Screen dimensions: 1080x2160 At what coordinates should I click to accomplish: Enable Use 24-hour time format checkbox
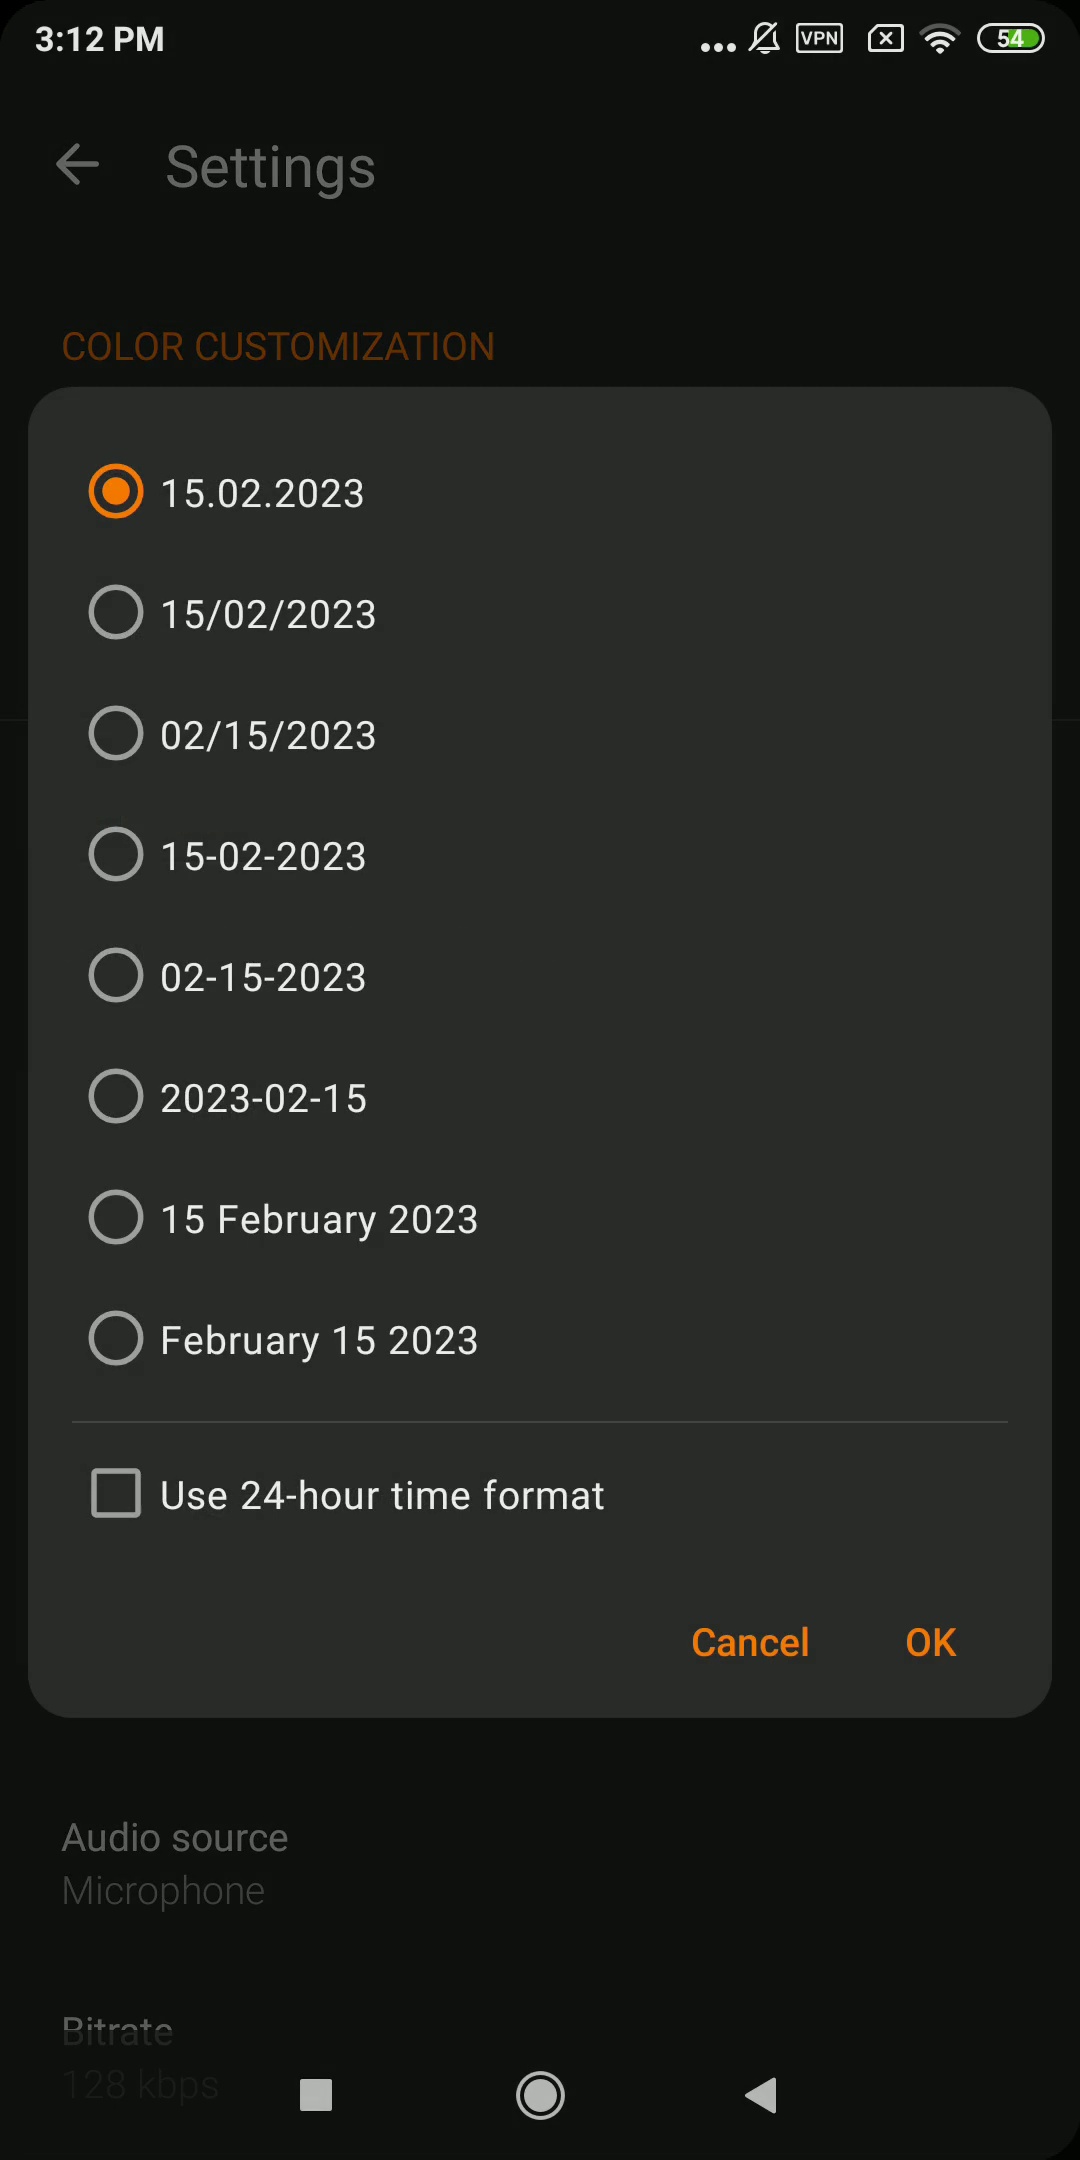click(540, 1494)
